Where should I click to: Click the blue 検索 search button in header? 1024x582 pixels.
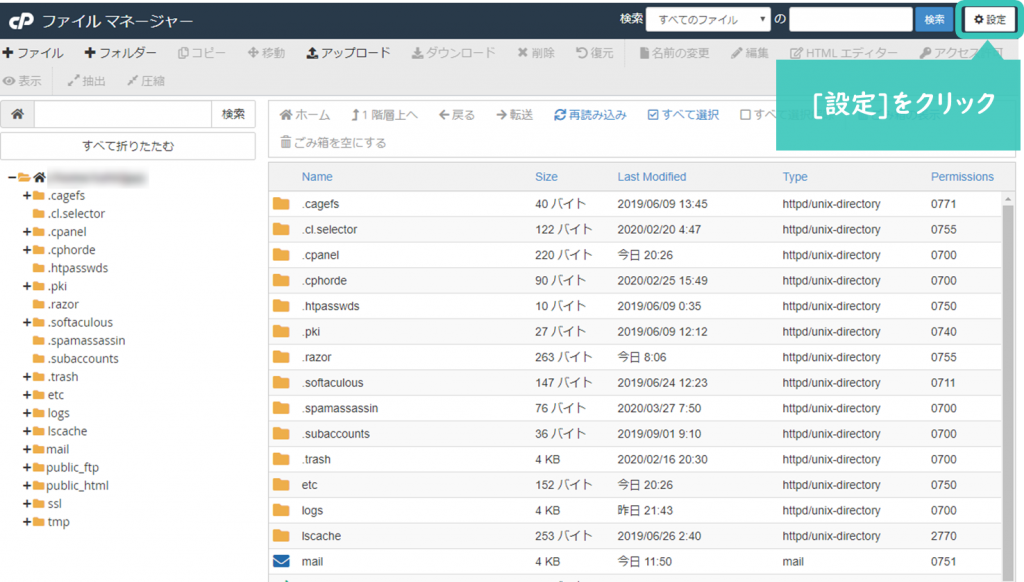point(934,20)
